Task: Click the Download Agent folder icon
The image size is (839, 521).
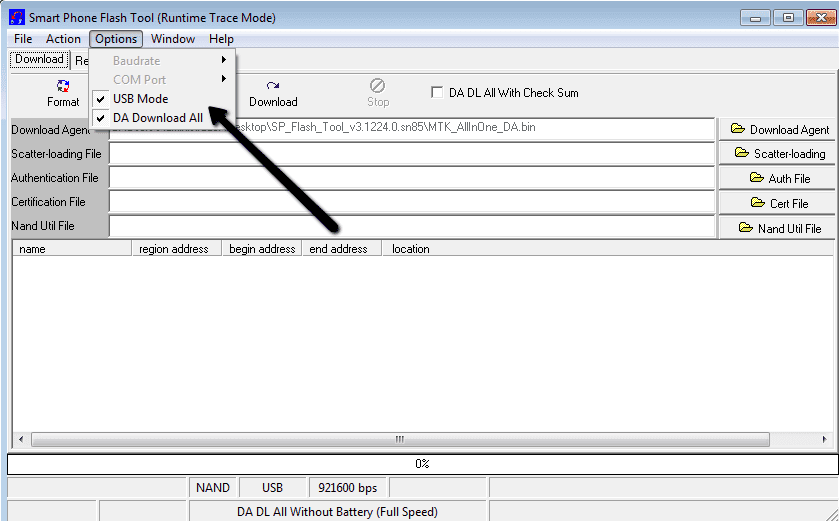Action: point(738,129)
